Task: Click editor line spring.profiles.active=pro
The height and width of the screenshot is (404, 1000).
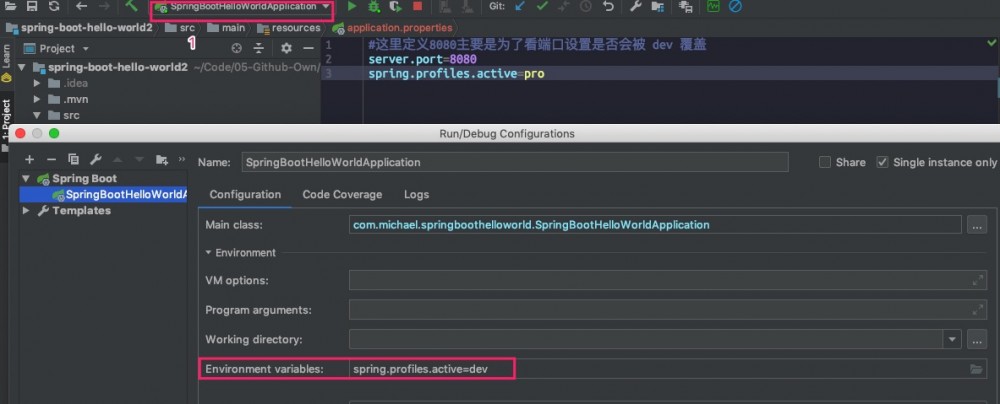Action: click(x=456, y=74)
